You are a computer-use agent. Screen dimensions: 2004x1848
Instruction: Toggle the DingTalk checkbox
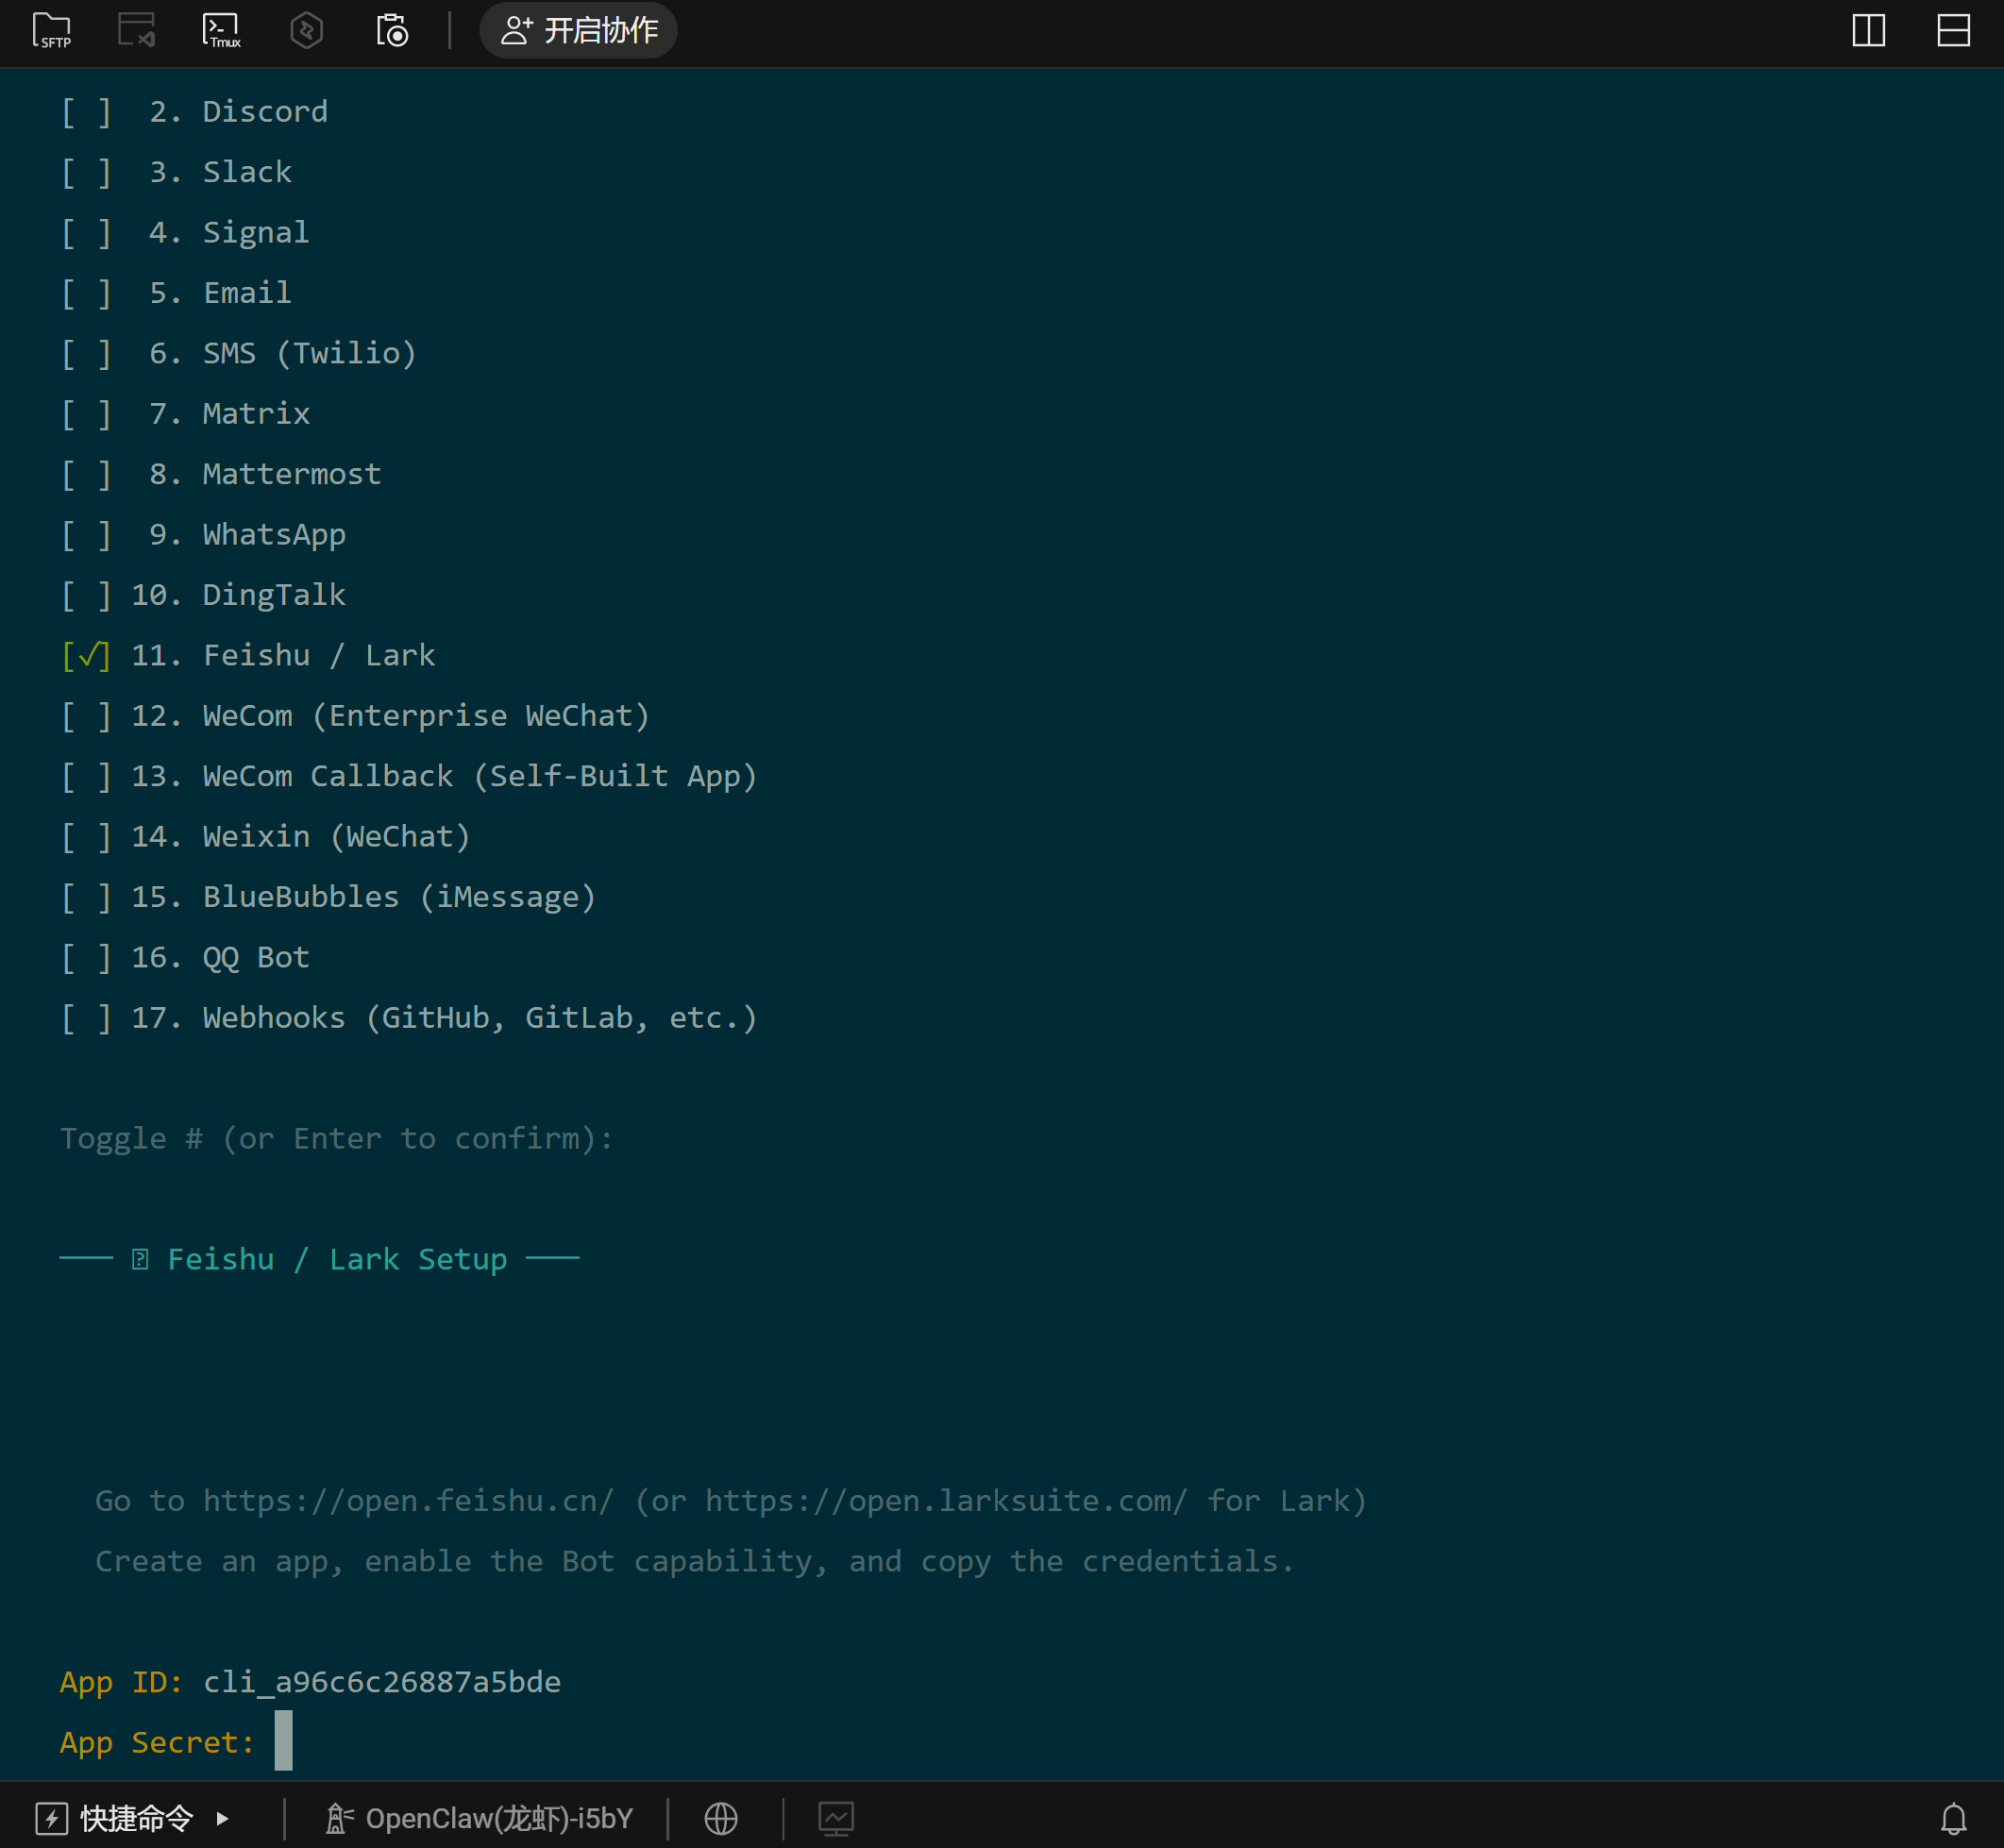tap(86, 595)
